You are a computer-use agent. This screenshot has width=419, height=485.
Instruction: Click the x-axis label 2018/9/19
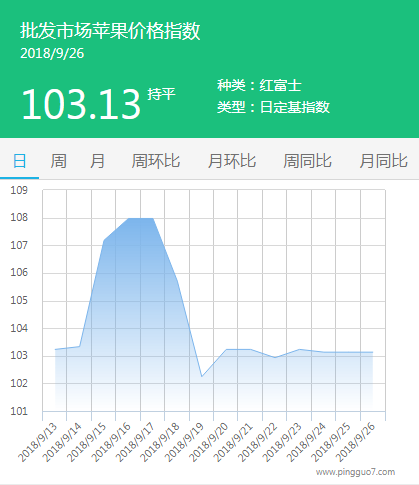click(x=184, y=442)
